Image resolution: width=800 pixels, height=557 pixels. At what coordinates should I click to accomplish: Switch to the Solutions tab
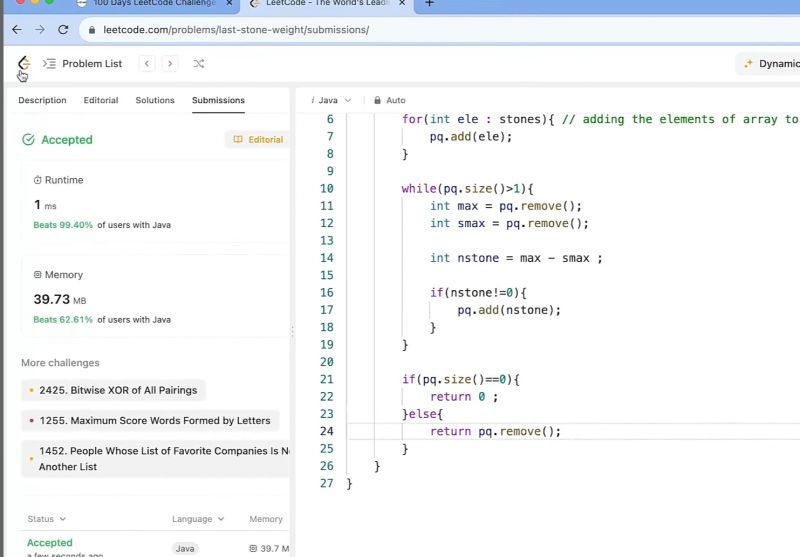[x=155, y=100]
